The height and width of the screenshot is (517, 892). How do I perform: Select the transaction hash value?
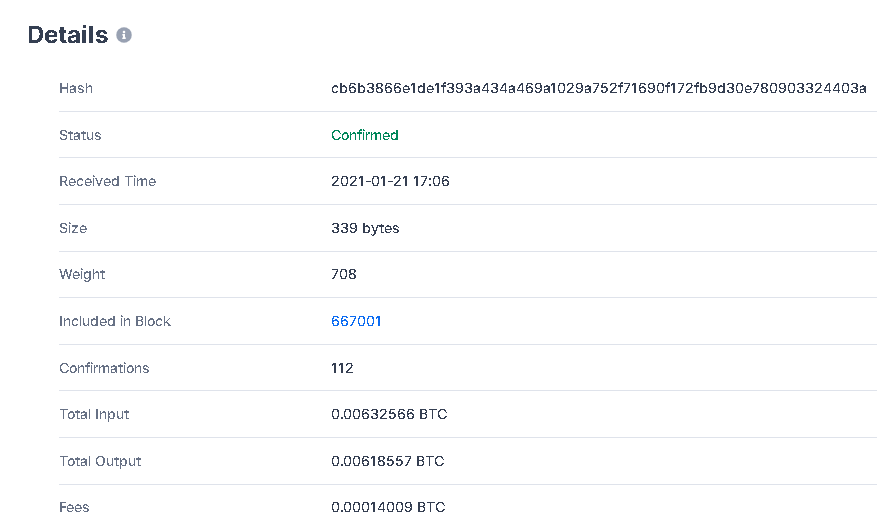598,88
